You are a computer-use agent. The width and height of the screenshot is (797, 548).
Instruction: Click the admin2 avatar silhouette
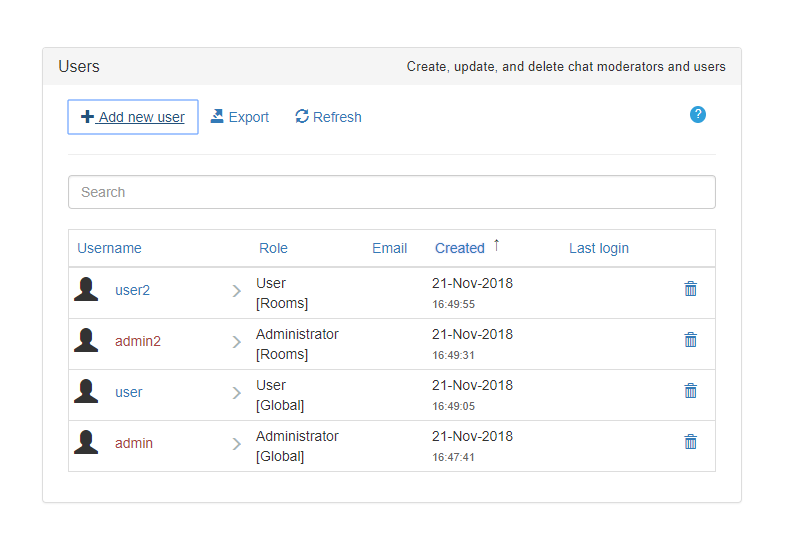pyautogui.click(x=87, y=341)
